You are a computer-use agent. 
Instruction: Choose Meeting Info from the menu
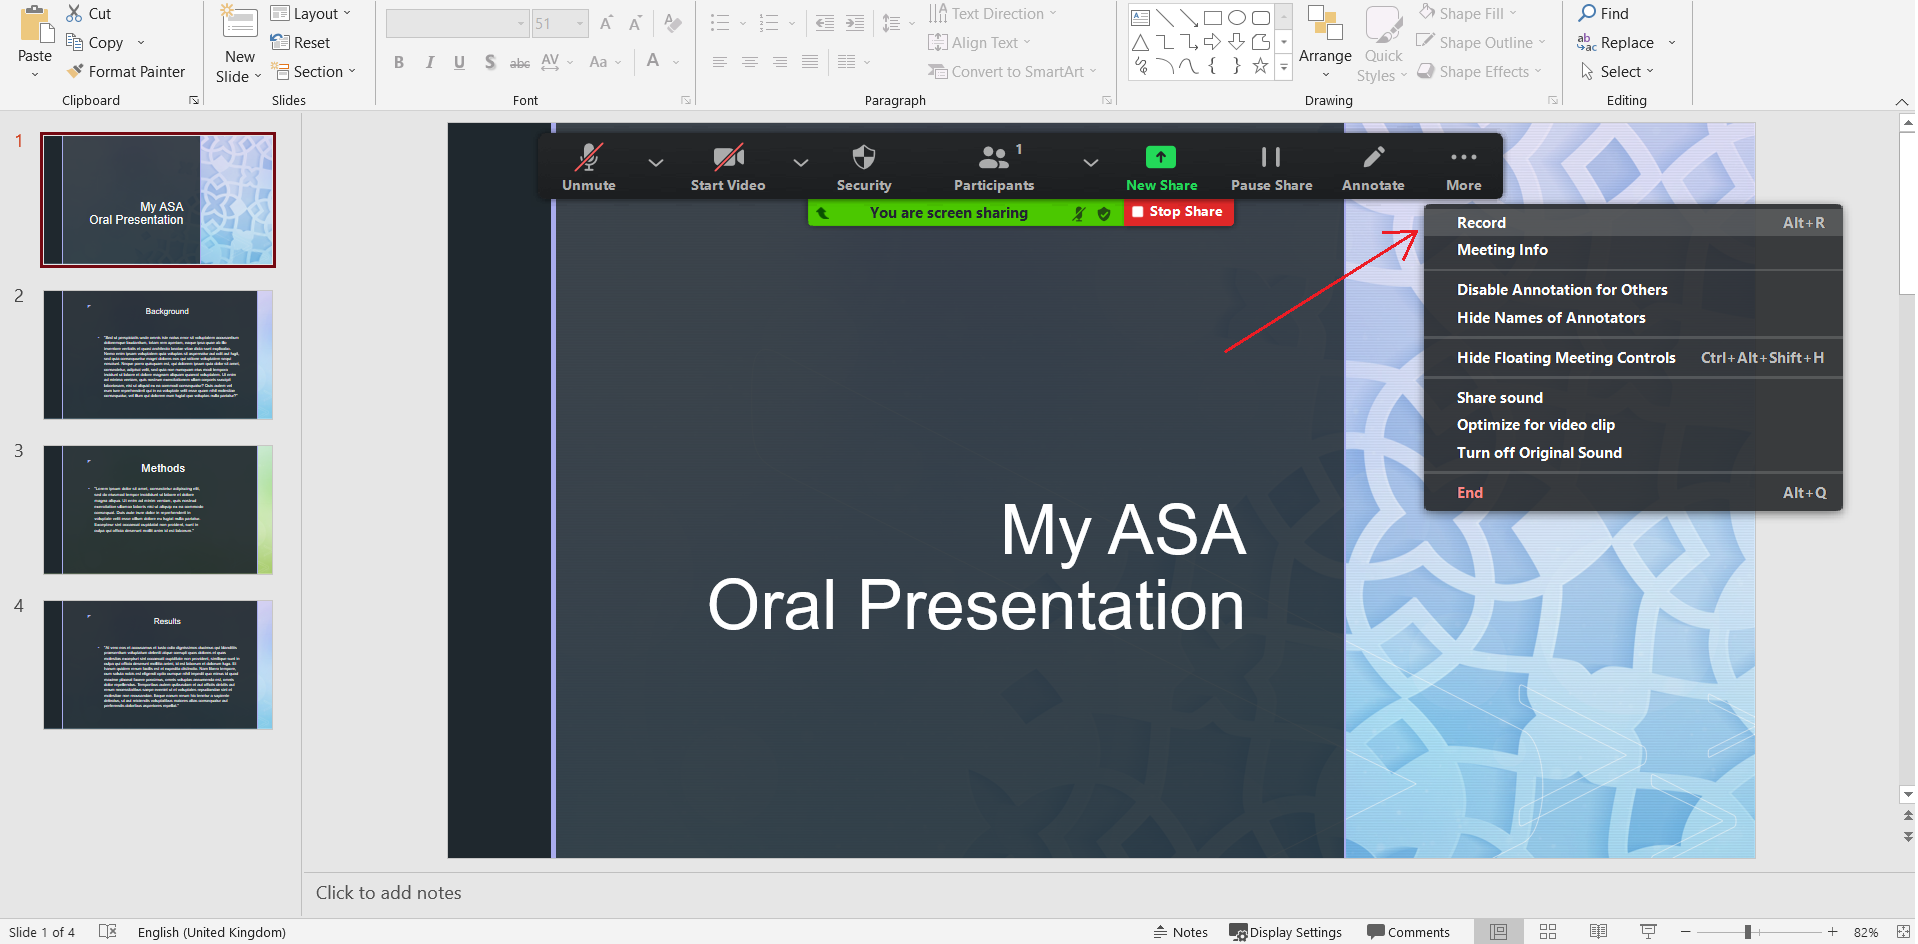click(1633, 250)
